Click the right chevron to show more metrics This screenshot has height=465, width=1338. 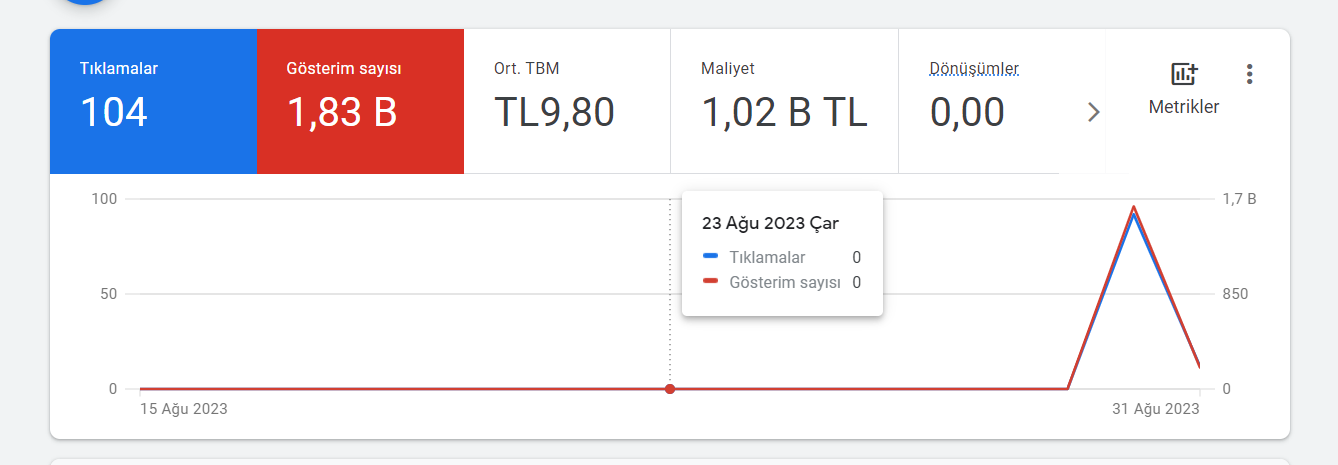1093,112
